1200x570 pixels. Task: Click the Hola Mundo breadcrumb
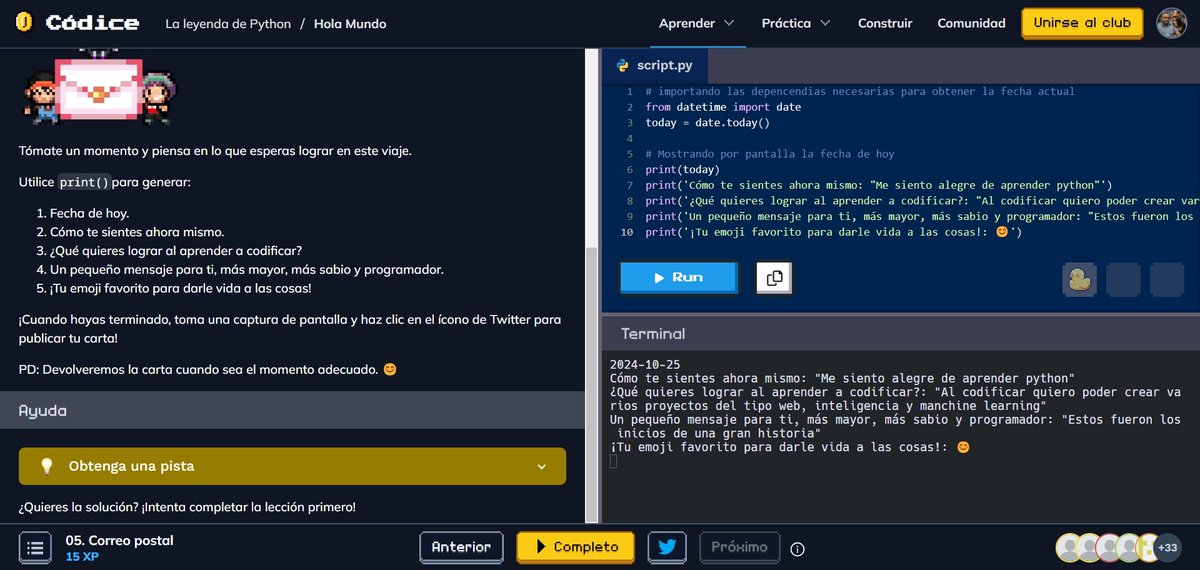(x=350, y=23)
